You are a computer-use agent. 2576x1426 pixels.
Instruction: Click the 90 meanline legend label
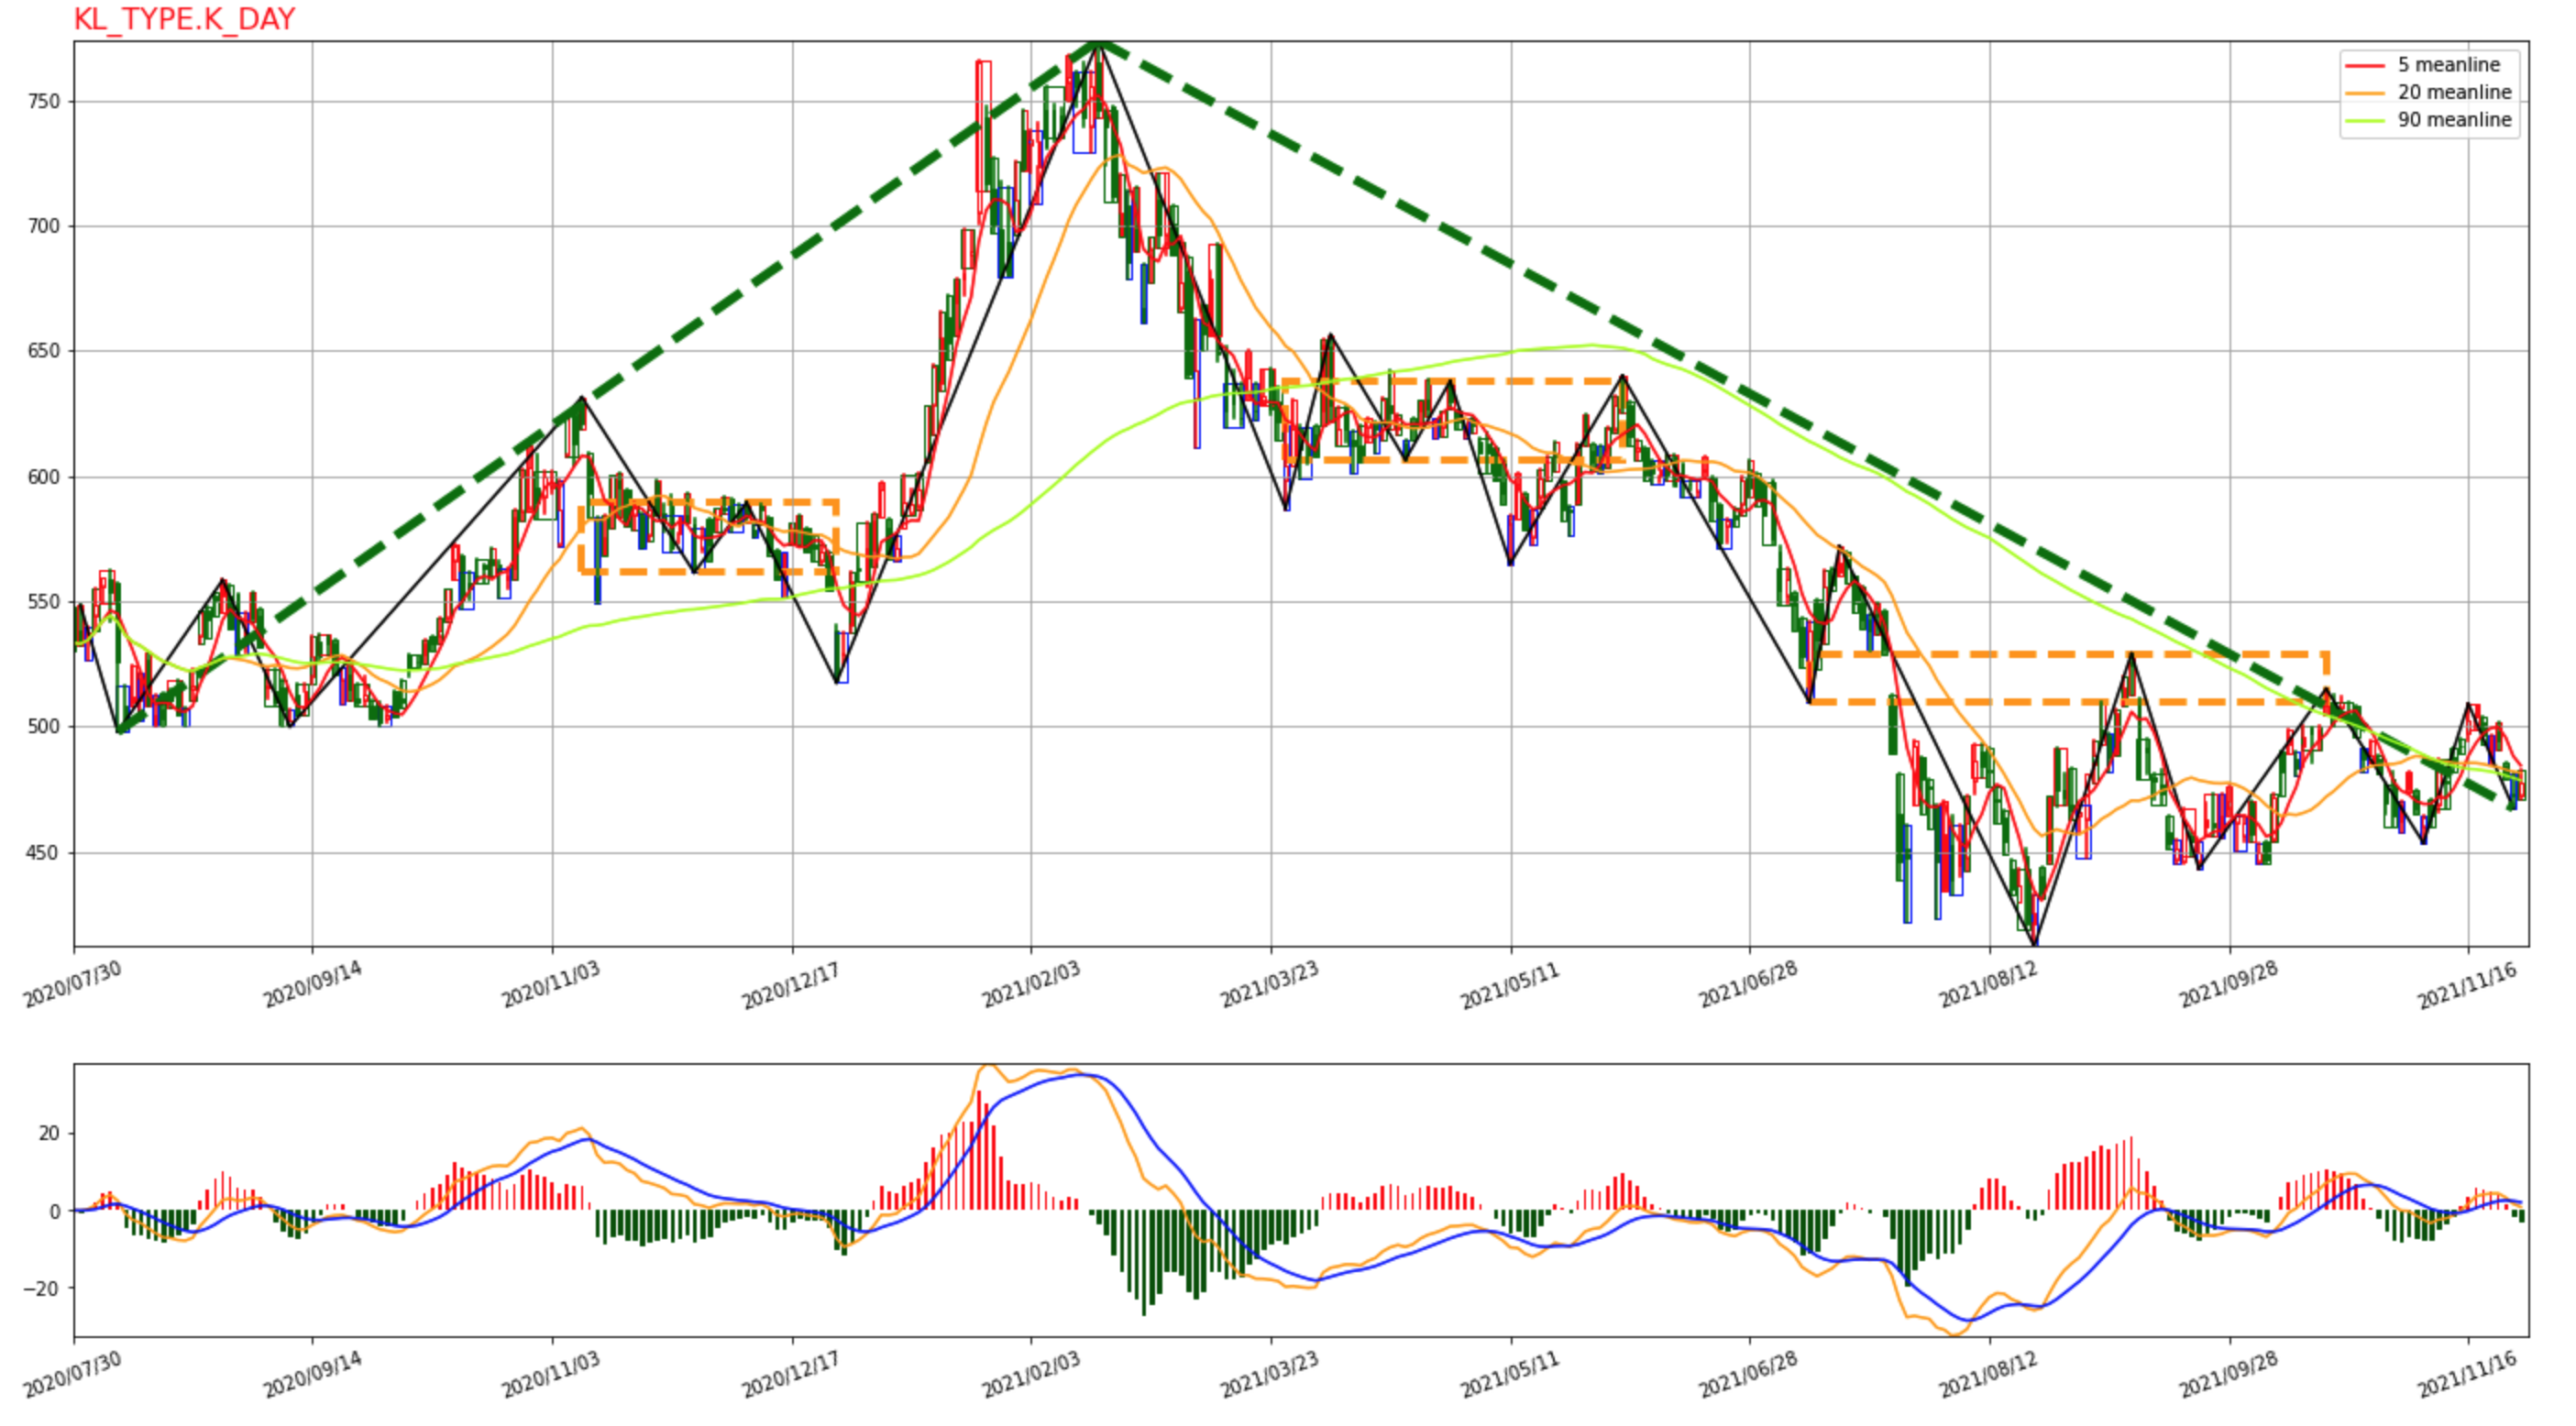pyautogui.click(x=2454, y=120)
